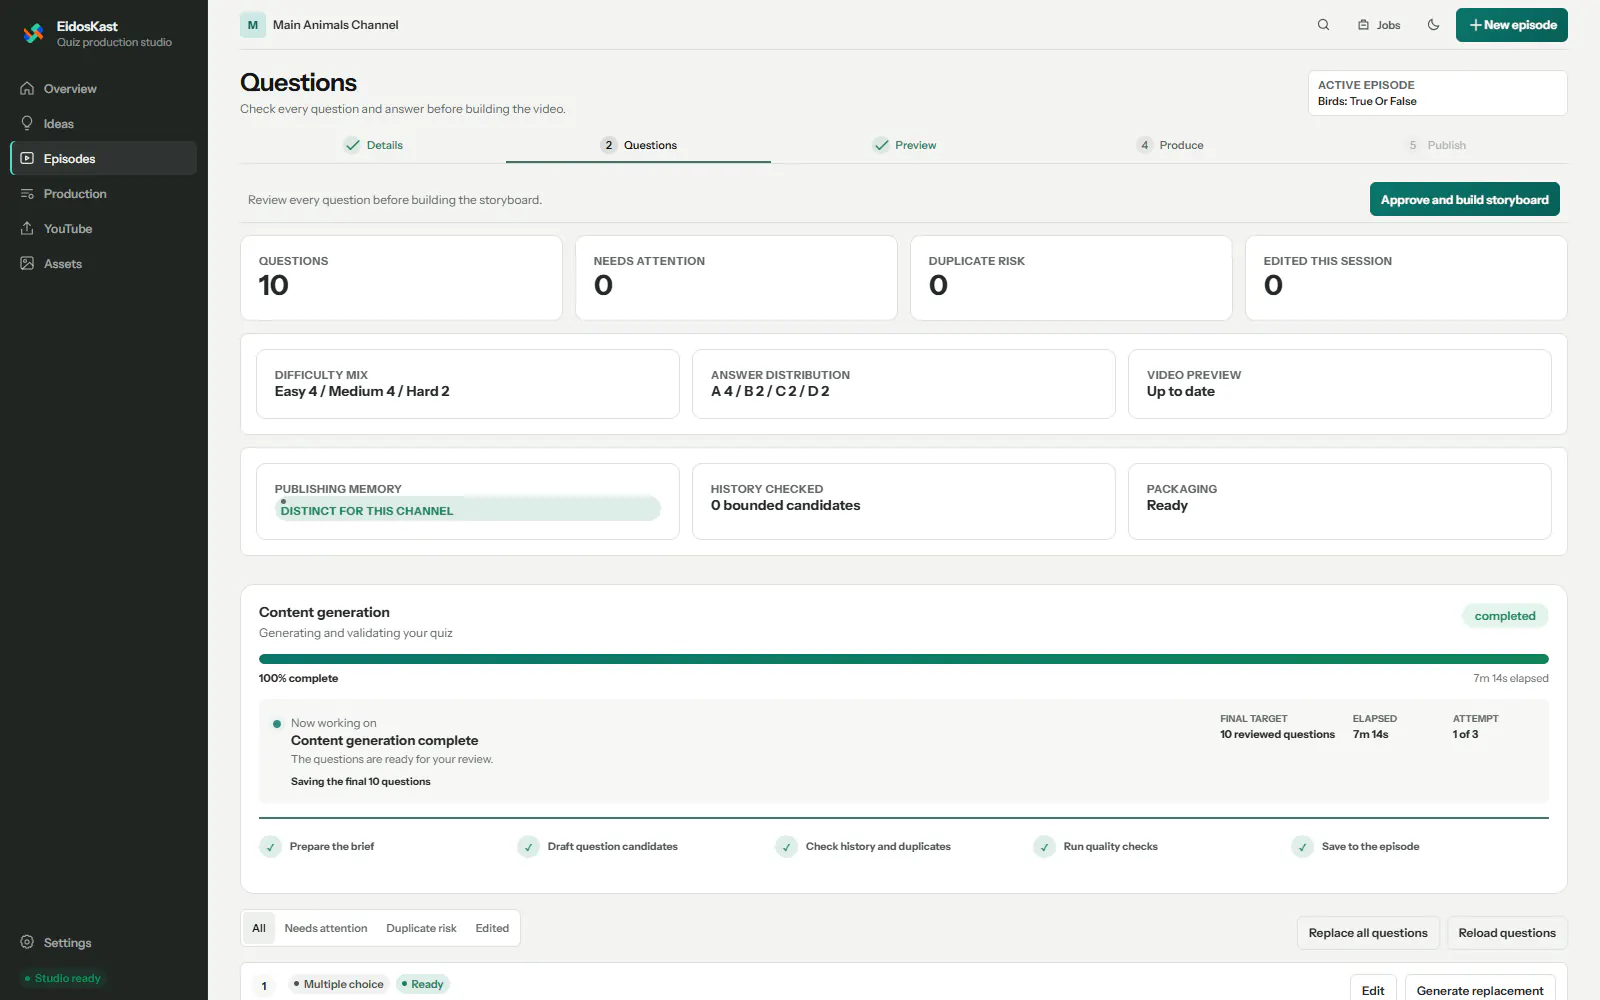Click the Questions count card
The height and width of the screenshot is (1000, 1600).
(x=401, y=278)
